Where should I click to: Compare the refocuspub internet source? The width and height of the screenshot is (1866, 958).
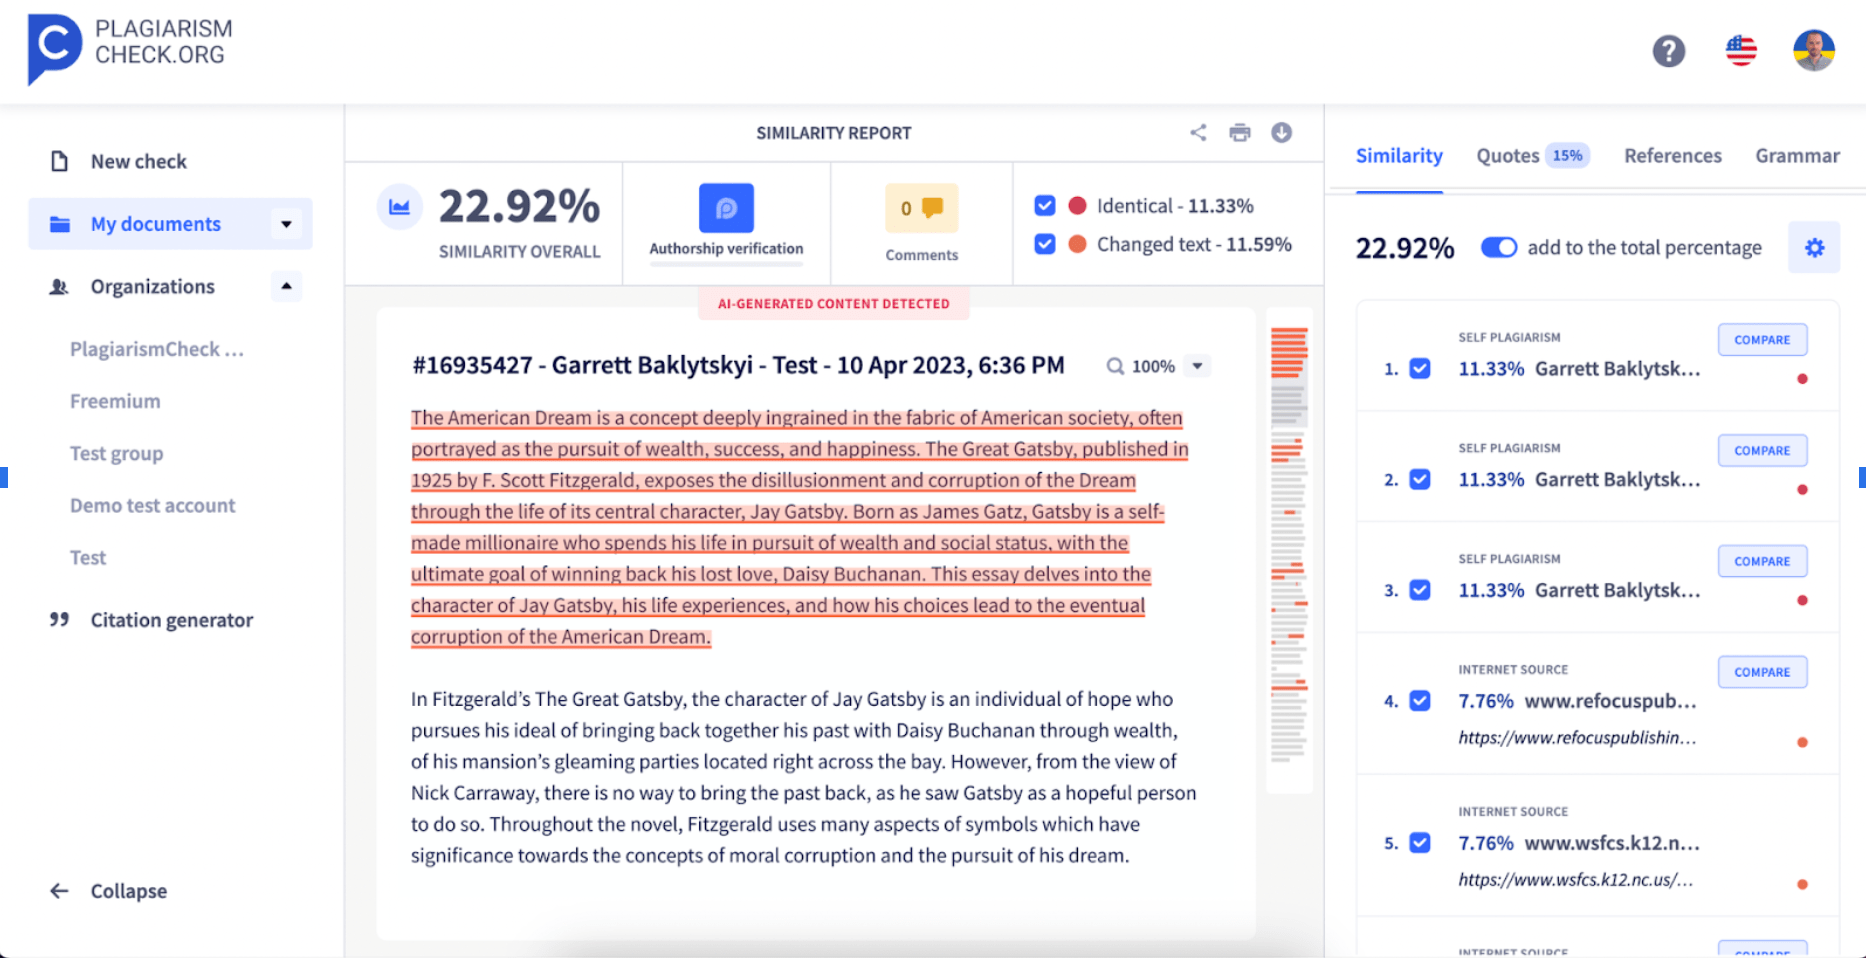(1762, 671)
